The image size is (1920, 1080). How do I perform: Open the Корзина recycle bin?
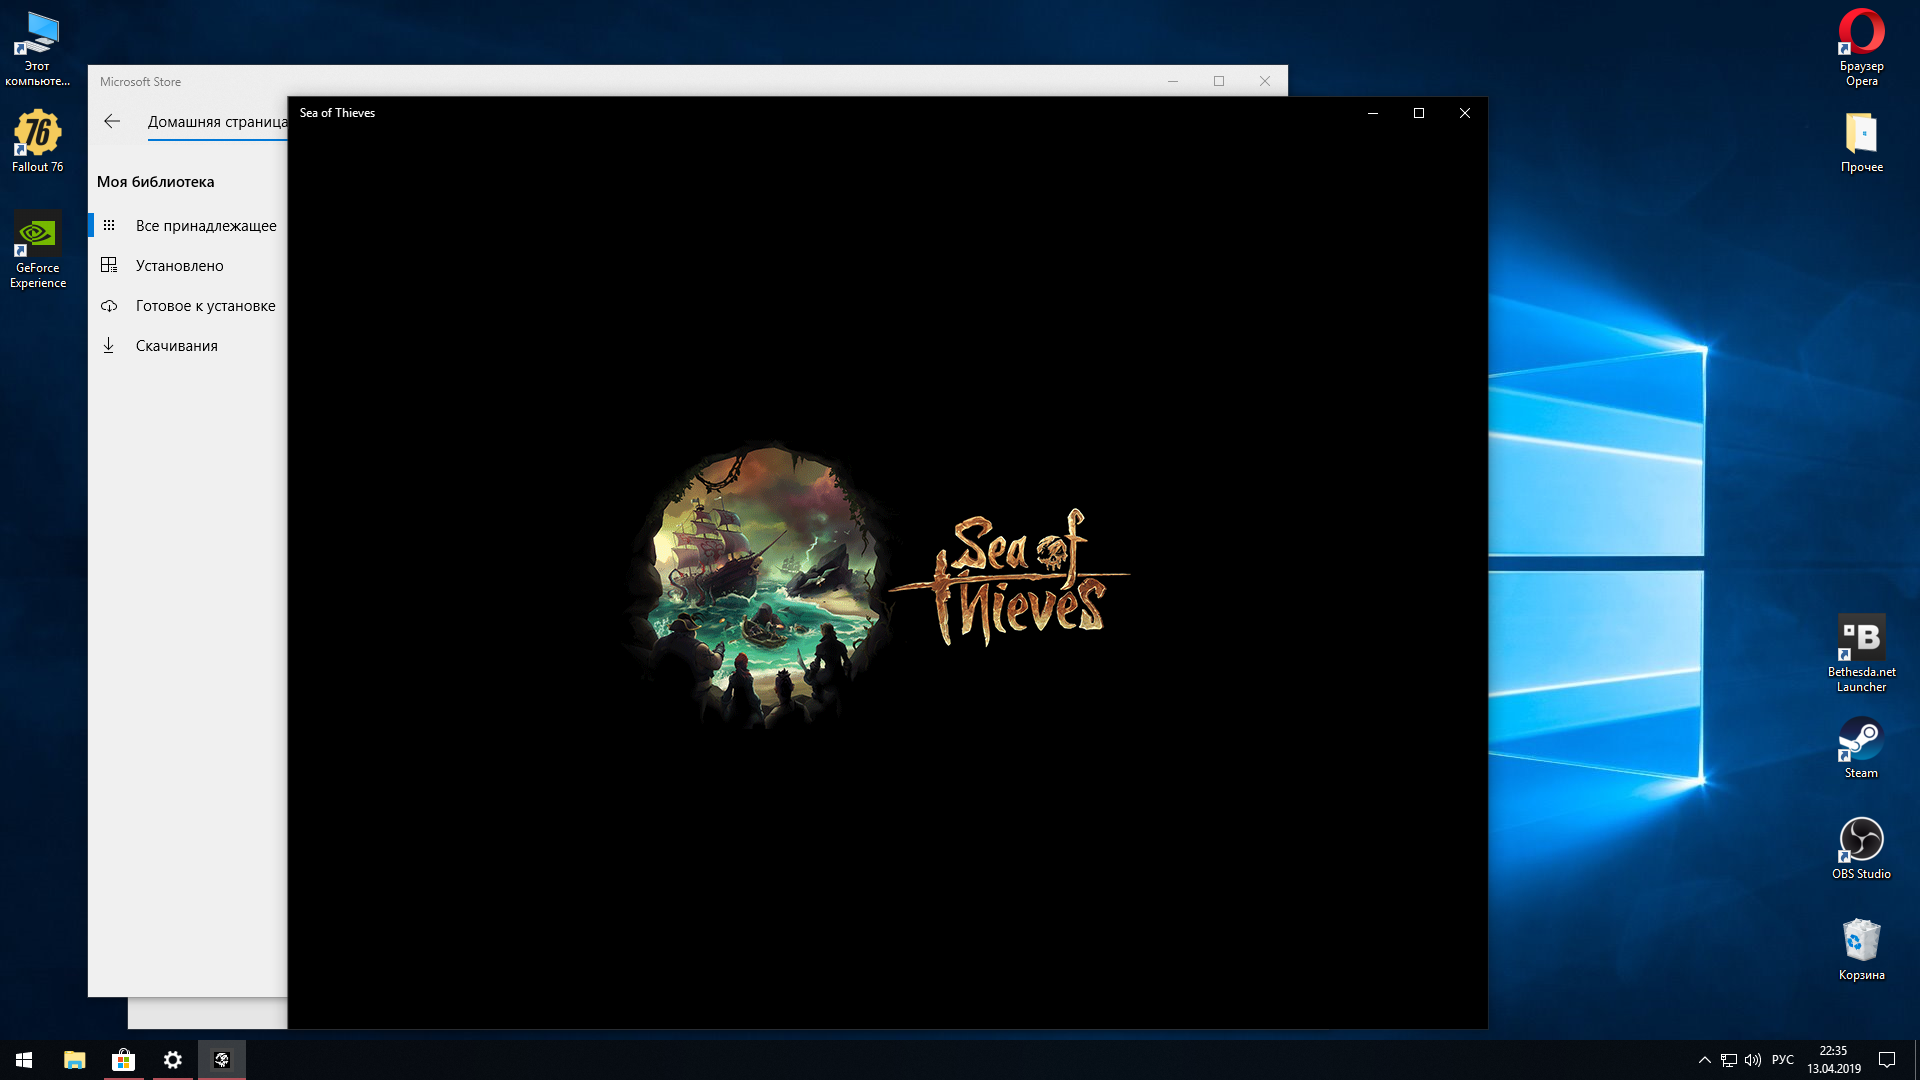1861,950
